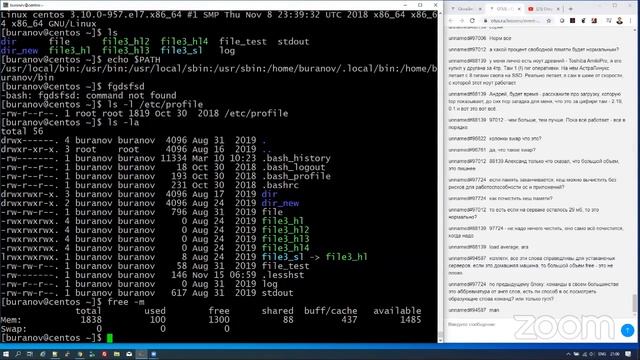Click the terminal window vertical scrollbar
Screen dimensions: 640x360
point(440,176)
